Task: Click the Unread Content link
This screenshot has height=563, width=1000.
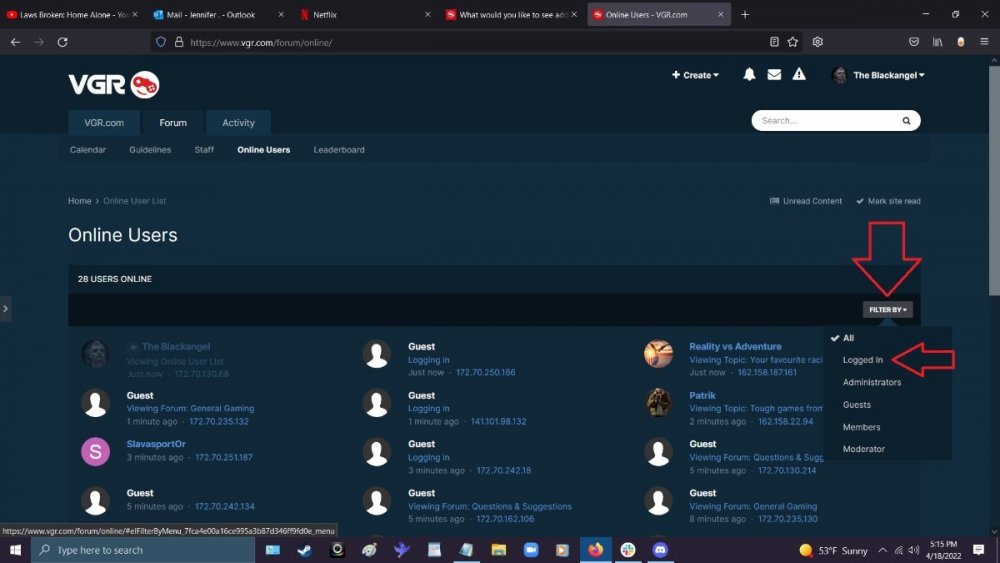Action: tap(806, 201)
